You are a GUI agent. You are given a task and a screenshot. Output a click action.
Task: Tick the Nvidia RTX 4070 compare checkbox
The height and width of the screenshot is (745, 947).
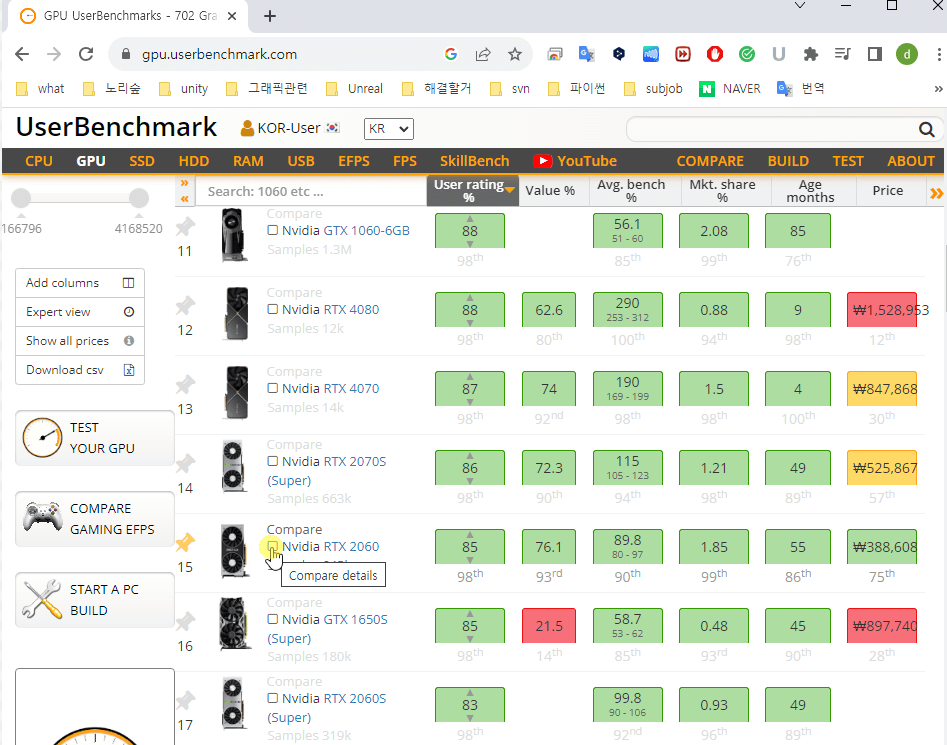pos(272,388)
